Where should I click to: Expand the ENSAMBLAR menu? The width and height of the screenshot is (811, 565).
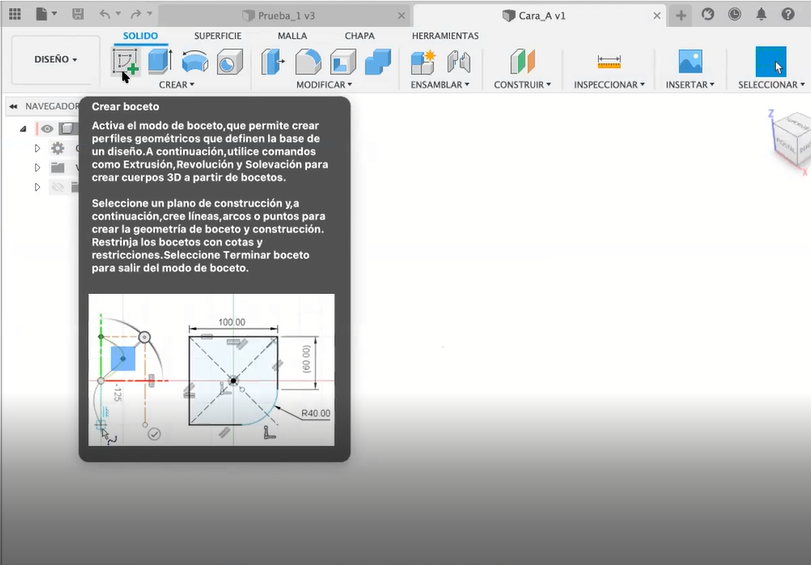[x=440, y=85]
